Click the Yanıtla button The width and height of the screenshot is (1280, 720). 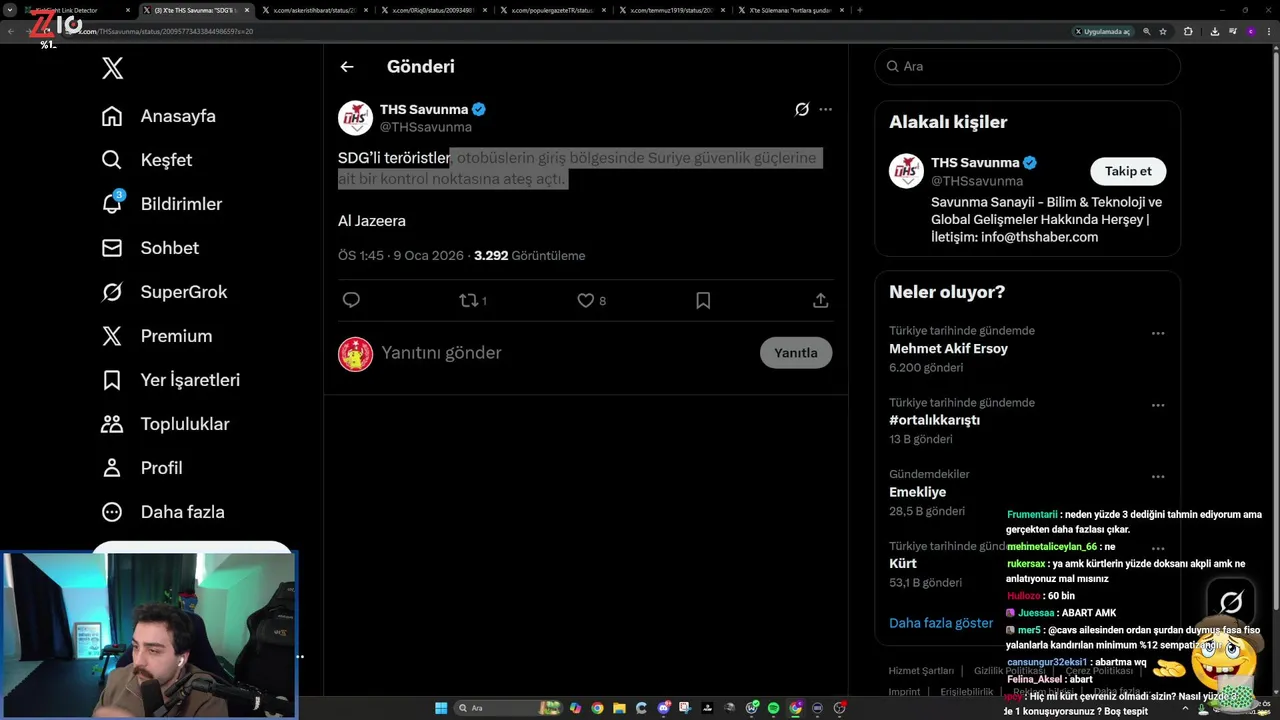[796, 353]
